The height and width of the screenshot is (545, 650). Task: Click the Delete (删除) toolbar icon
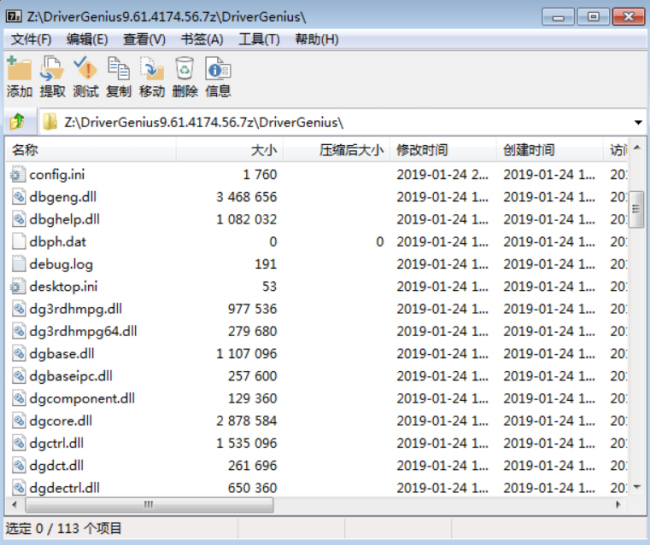[x=185, y=68]
